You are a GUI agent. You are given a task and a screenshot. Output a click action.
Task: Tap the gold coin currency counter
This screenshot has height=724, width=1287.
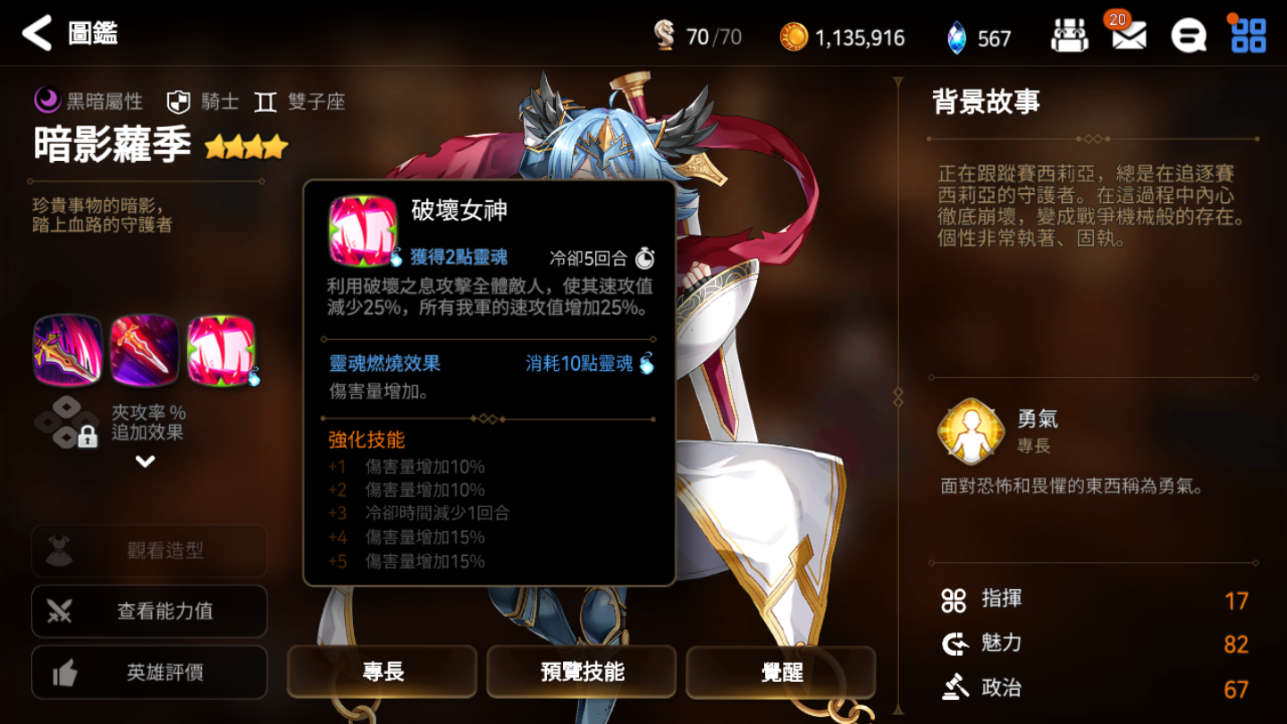click(842, 38)
